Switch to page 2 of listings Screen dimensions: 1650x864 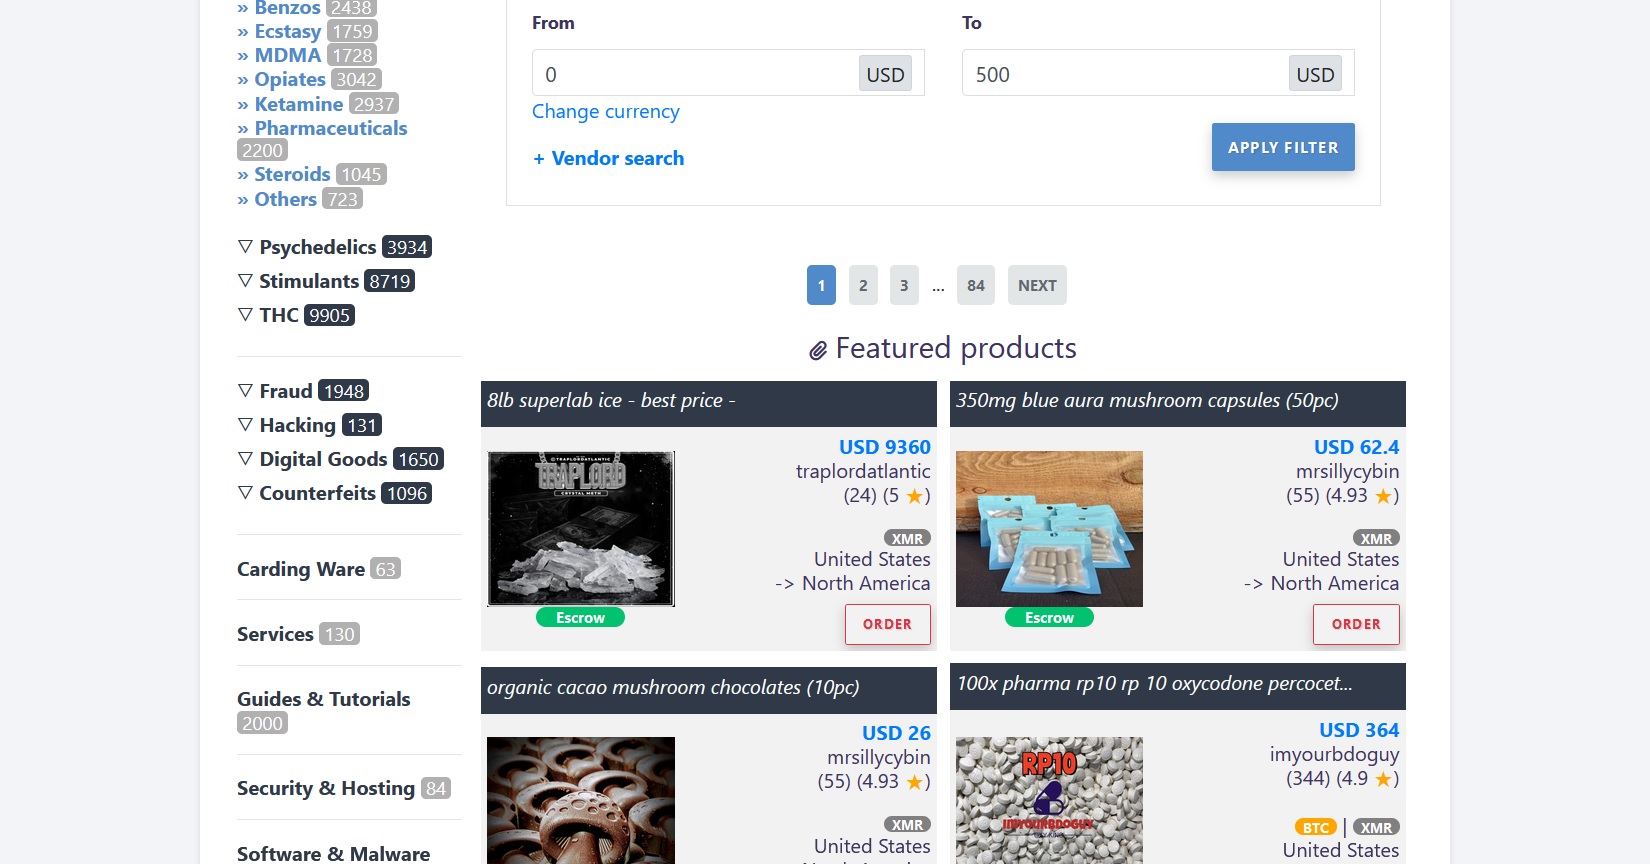coord(862,285)
